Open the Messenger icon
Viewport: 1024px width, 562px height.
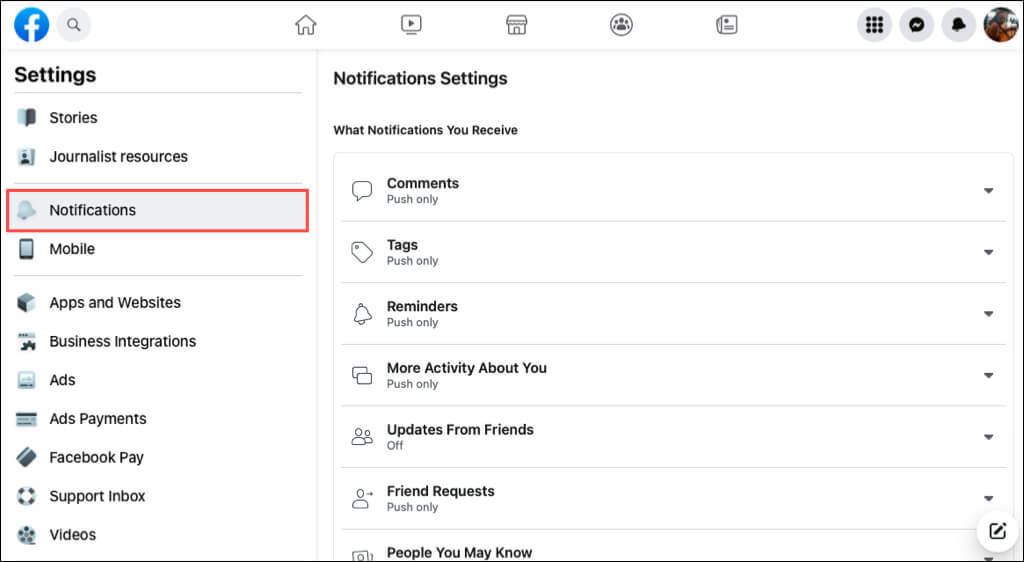916,25
